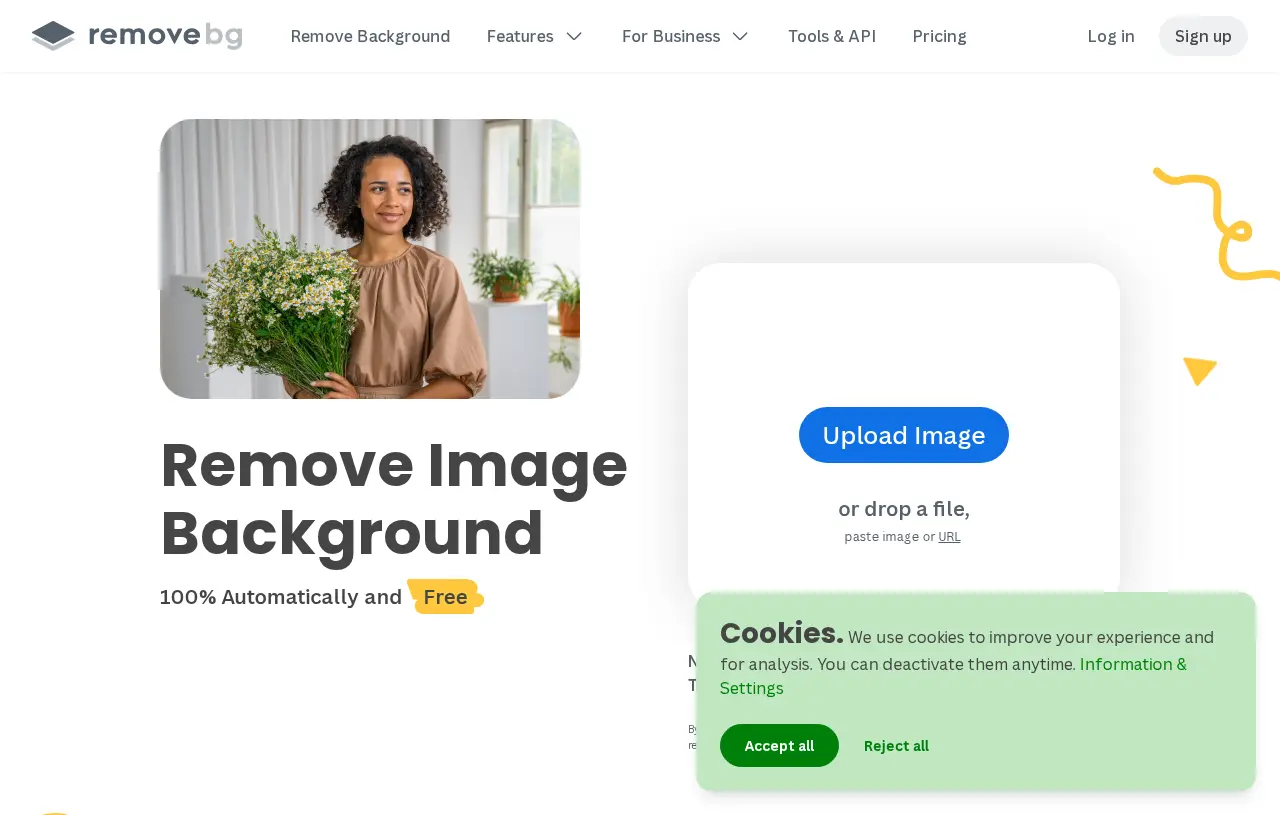Click the yellow Free highlight badge
Viewport: 1280px width, 815px height.
coord(445,597)
